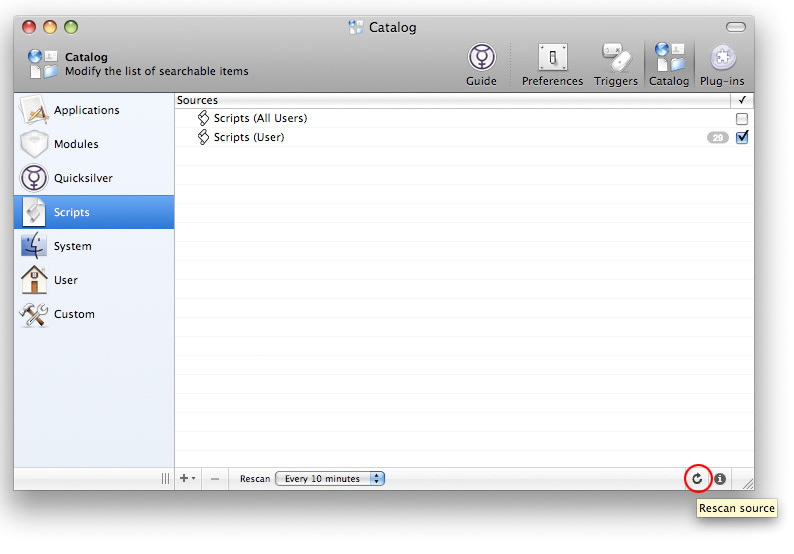Select Modules in the sidebar
Image resolution: width=794 pixels, height=554 pixels.
coord(94,144)
